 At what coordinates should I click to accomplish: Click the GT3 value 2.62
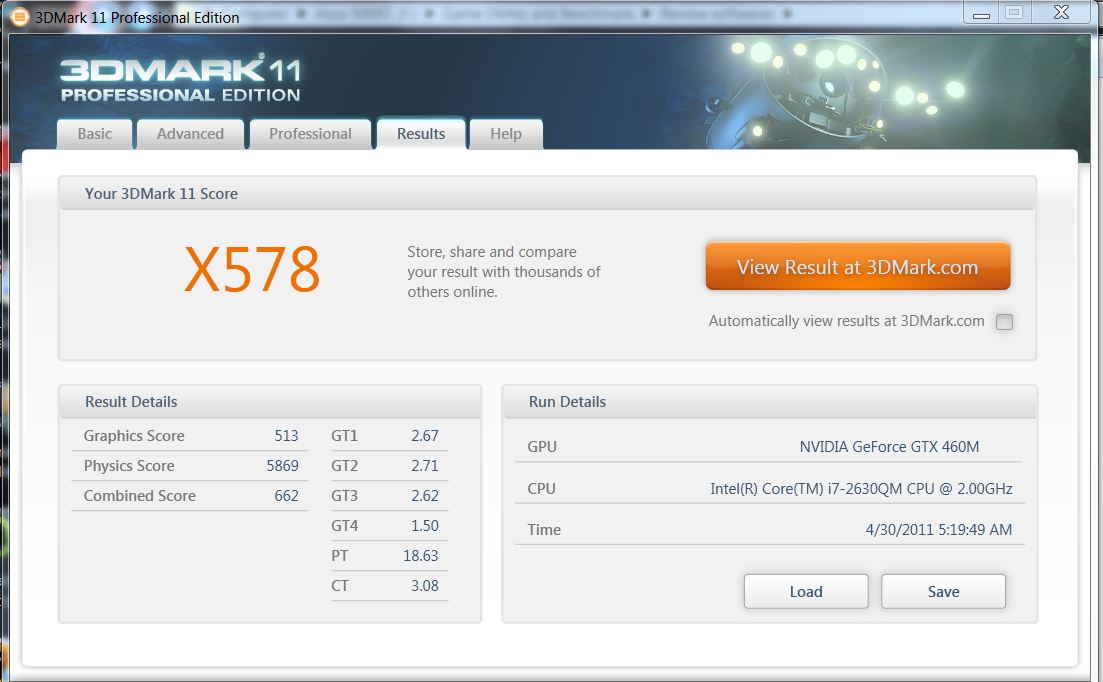[x=425, y=496]
